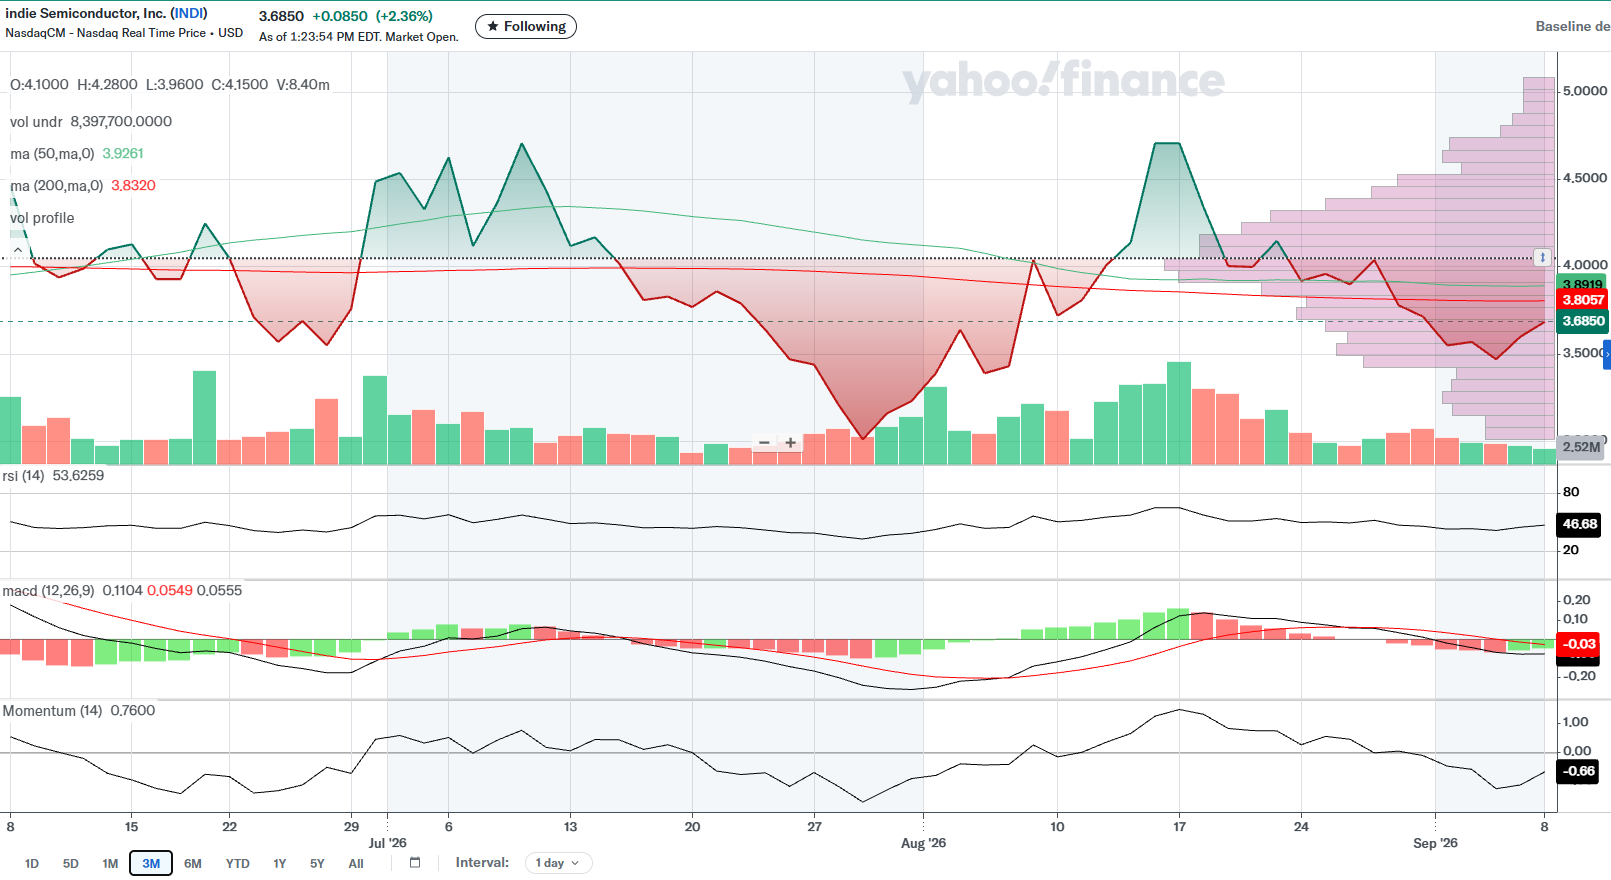Click the macd (12,26,9) indicator label
1611x880 pixels.
(48, 591)
